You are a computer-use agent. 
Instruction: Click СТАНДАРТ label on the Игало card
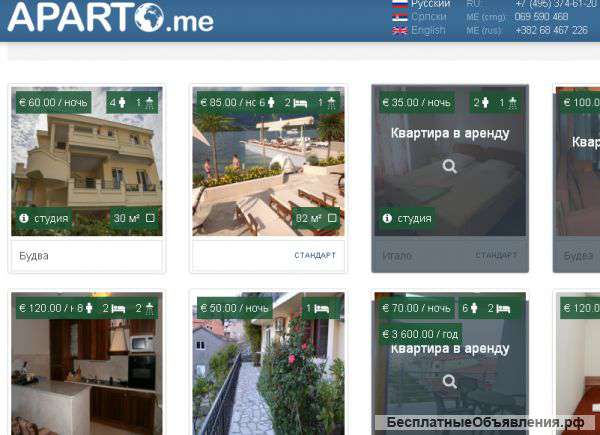click(496, 255)
